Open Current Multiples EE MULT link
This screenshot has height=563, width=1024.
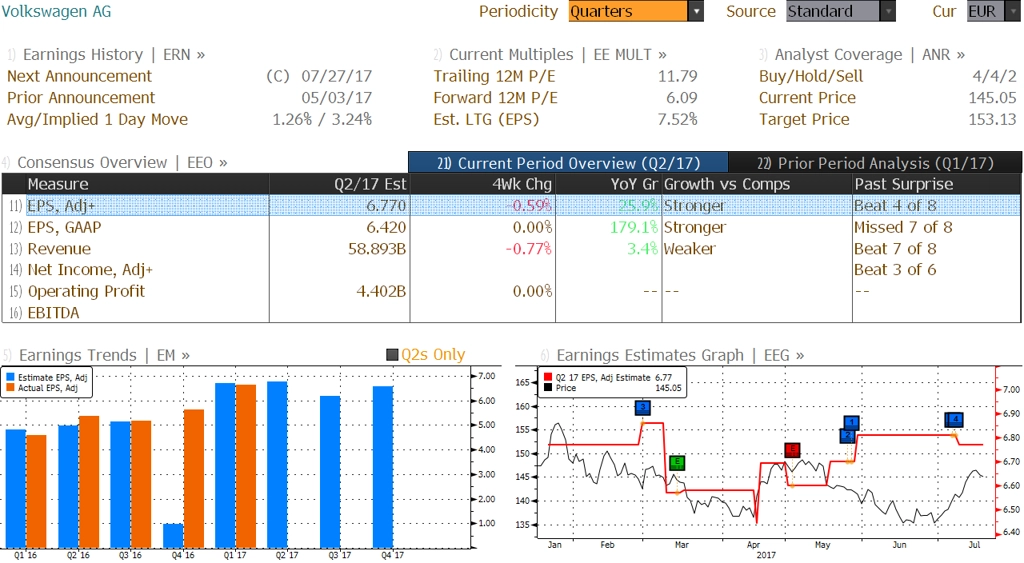pyautogui.click(x=558, y=55)
